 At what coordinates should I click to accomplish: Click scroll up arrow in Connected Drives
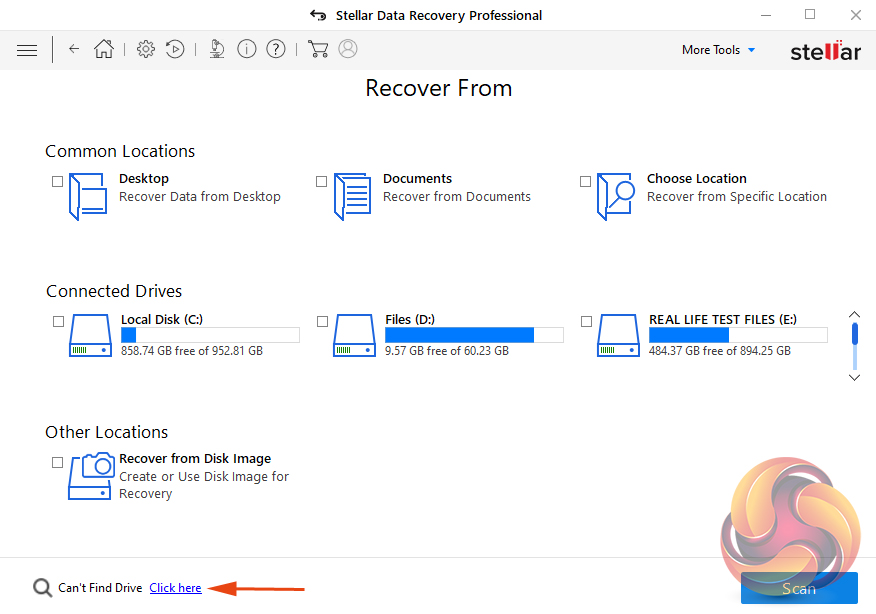(x=854, y=315)
